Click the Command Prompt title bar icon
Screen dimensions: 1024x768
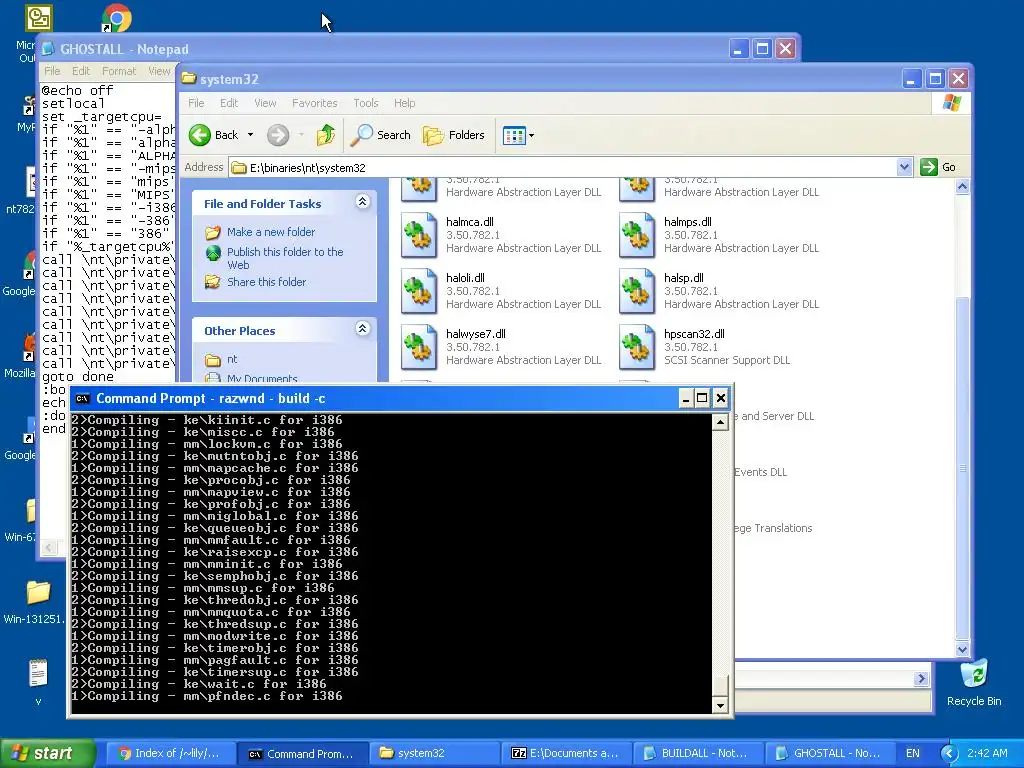[x=82, y=398]
